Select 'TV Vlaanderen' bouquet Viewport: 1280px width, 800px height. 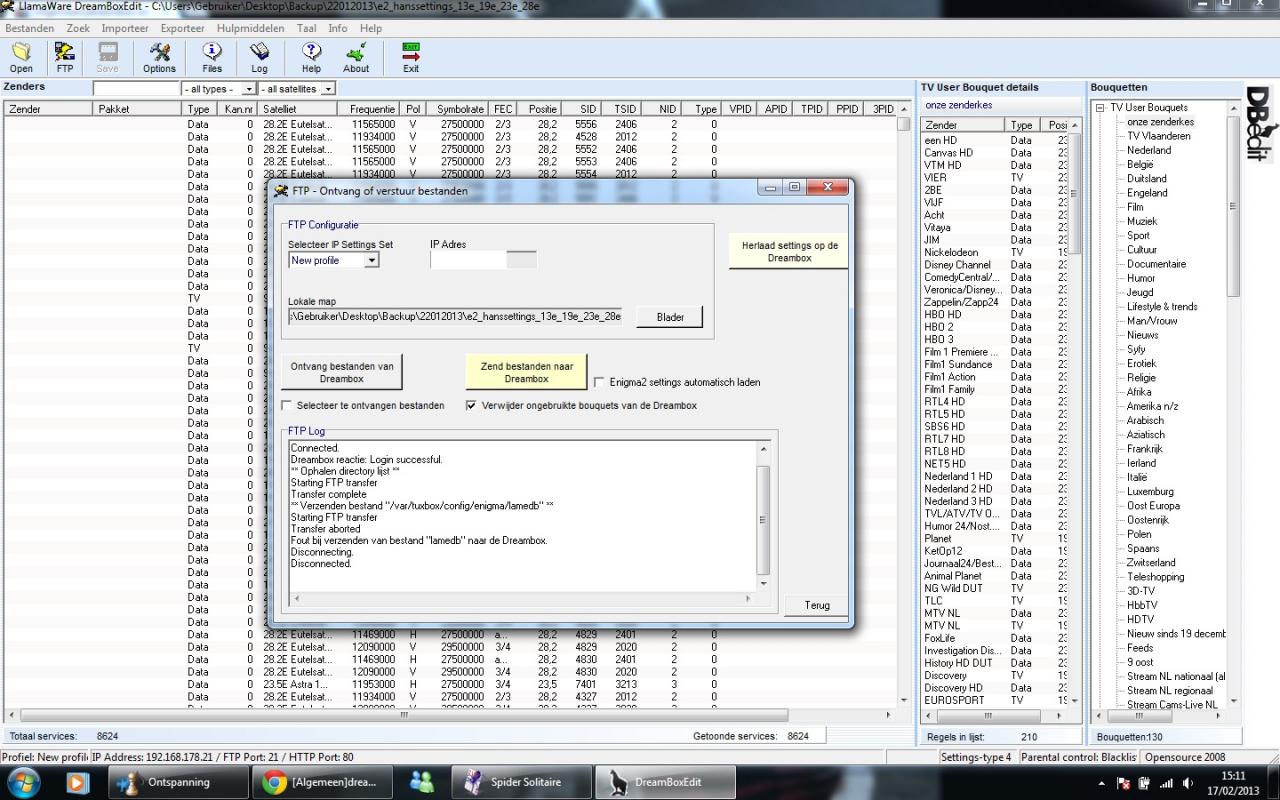(1158, 136)
